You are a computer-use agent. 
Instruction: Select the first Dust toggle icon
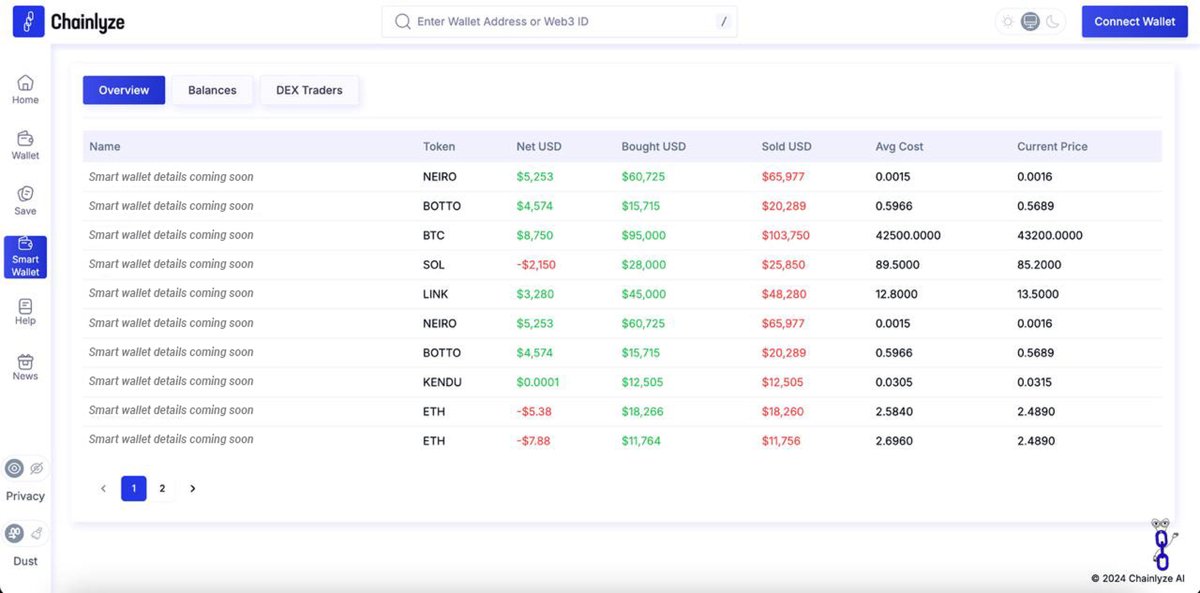(14, 533)
